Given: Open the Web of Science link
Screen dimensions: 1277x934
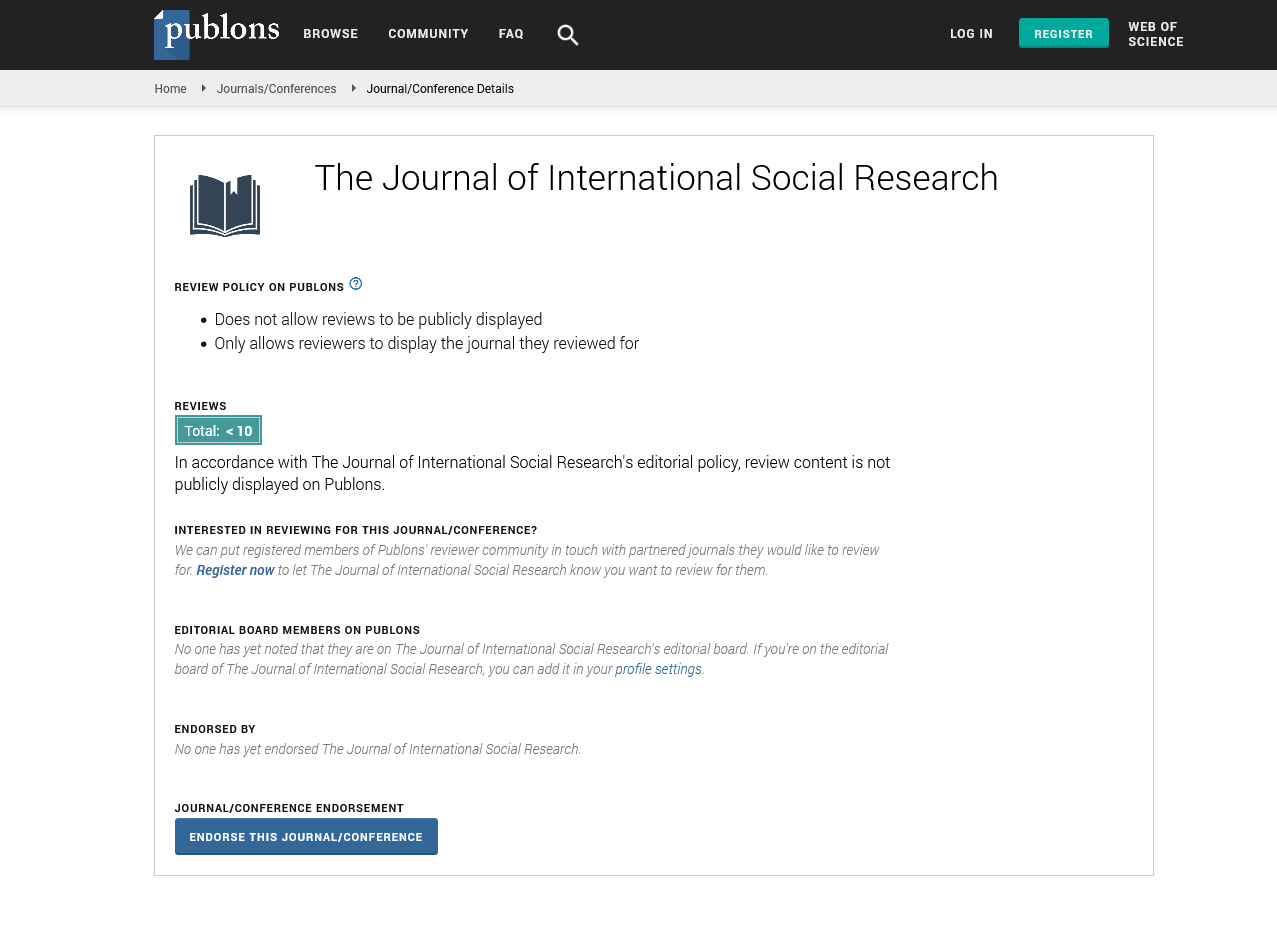Looking at the screenshot, I should (x=1155, y=35).
